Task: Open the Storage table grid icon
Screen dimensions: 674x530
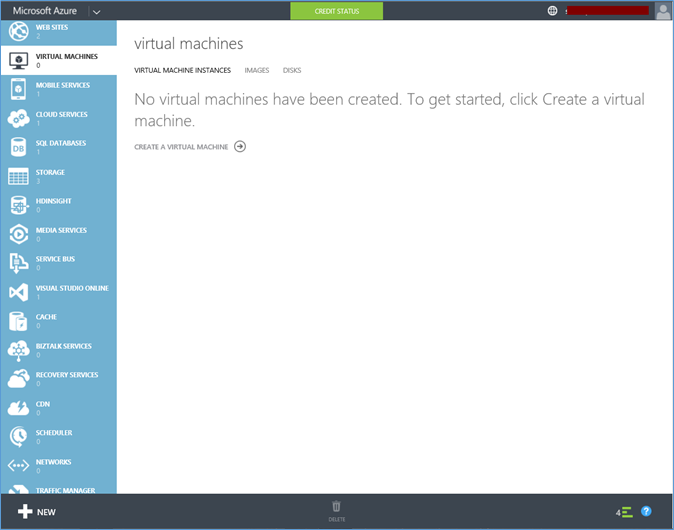Action: [18, 176]
